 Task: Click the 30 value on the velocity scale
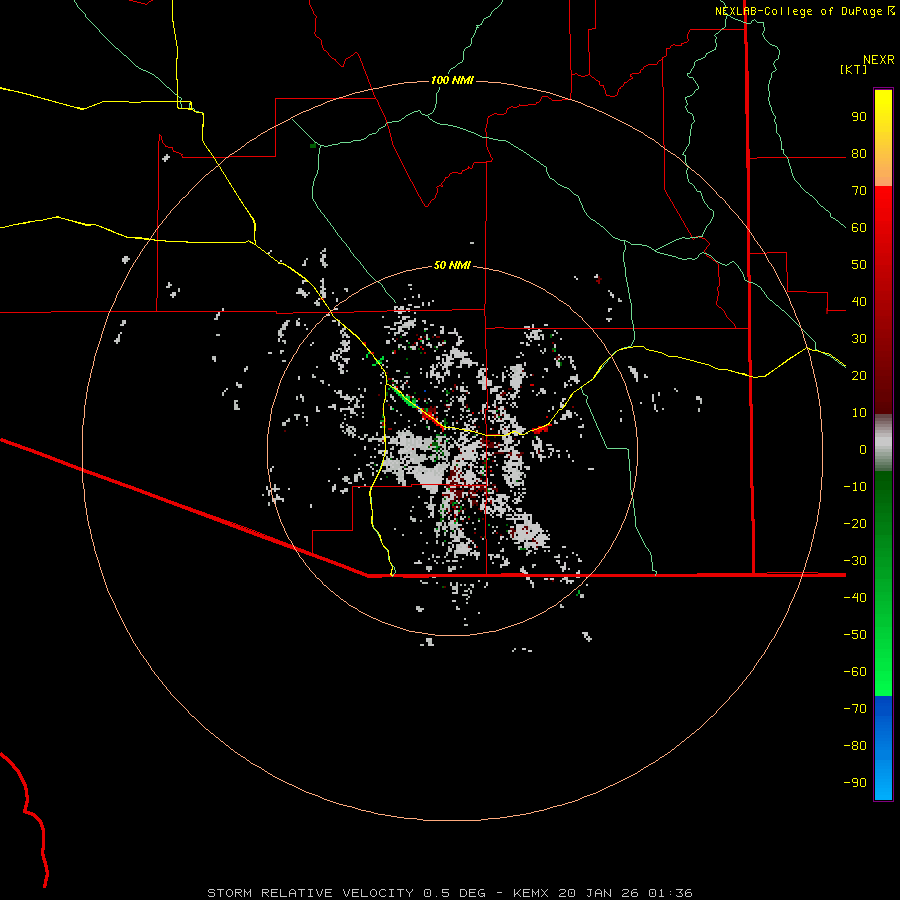(859, 339)
